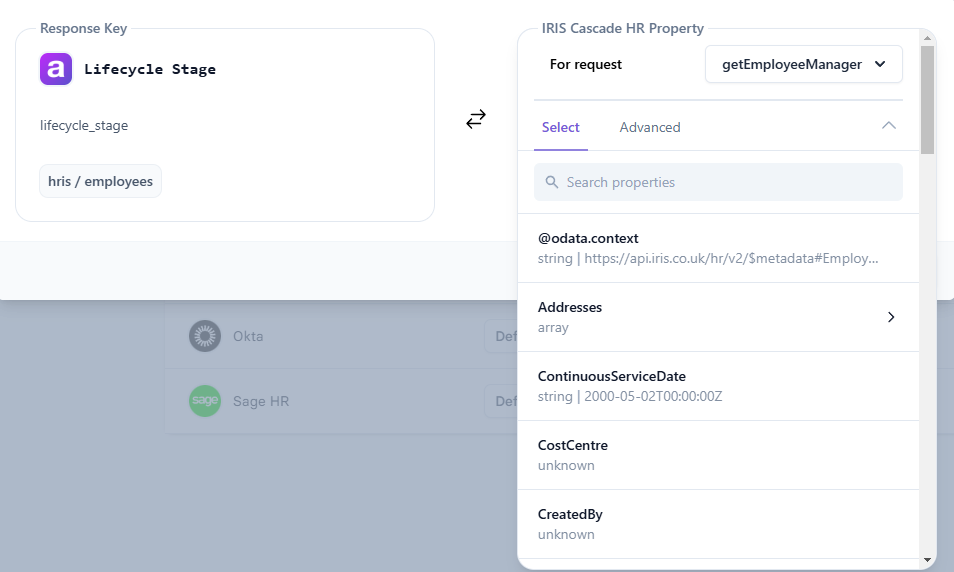Viewport: 954px width, 572px height.
Task: Expand the Addresses array chevron
Action: click(x=891, y=317)
